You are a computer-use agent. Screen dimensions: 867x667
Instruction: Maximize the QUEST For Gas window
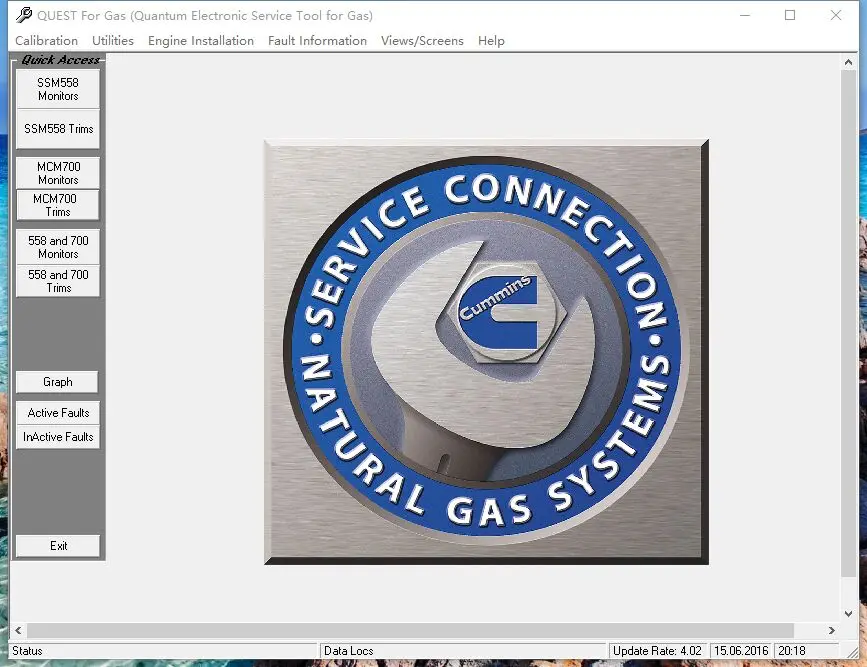pyautogui.click(x=790, y=15)
